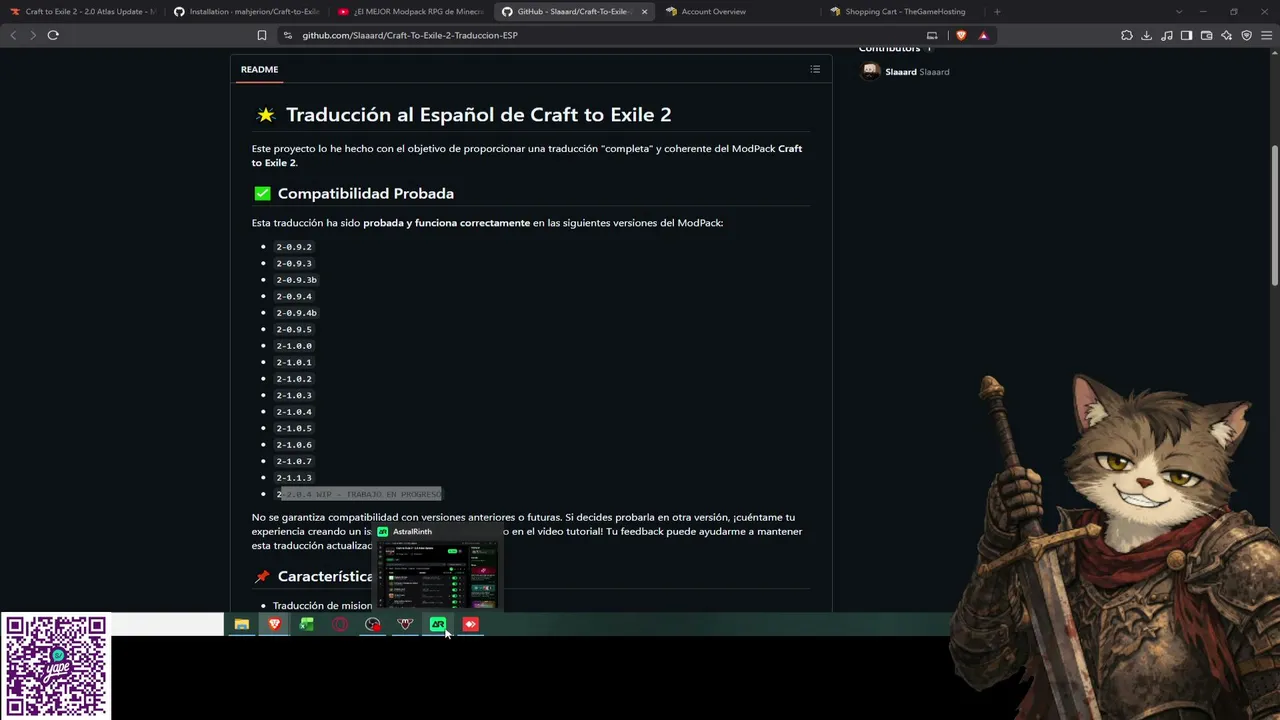Open File Explorer from the taskbar
Screen dimensions: 1280x720
242,624
